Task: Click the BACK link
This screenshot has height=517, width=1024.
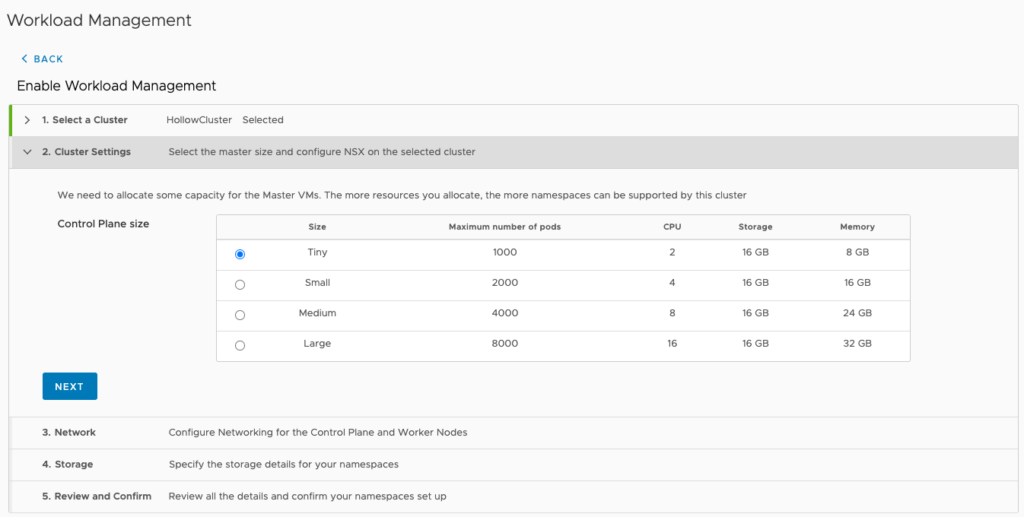Action: 48,59
